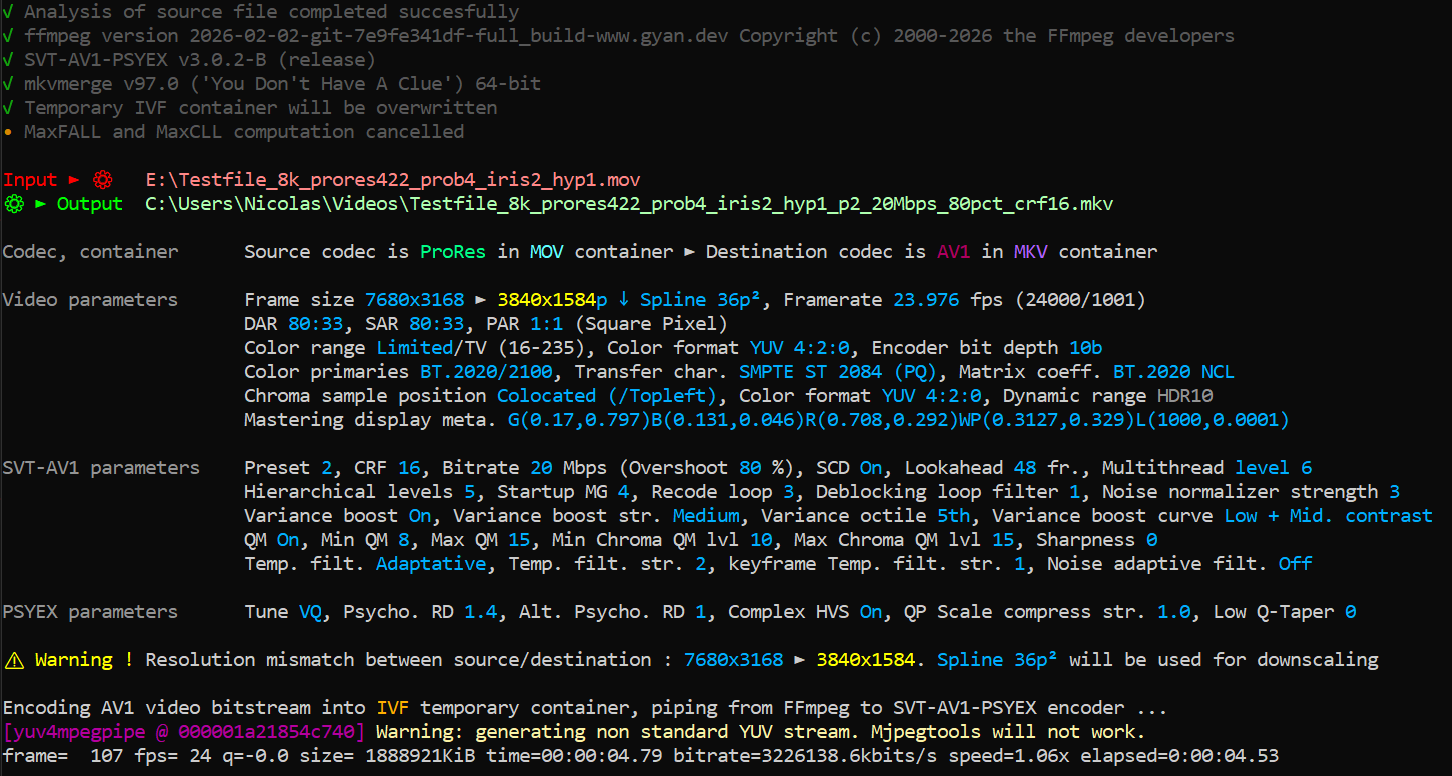This screenshot has width=1452, height=776.
Task: Click the output .mkv file path
Action: (628, 204)
